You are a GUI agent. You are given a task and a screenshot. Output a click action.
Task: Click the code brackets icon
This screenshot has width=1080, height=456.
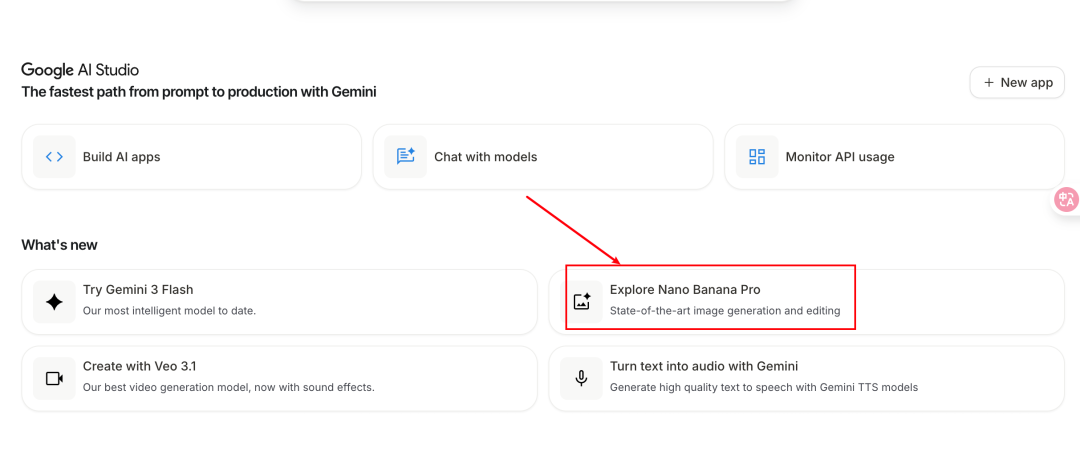click(x=54, y=157)
